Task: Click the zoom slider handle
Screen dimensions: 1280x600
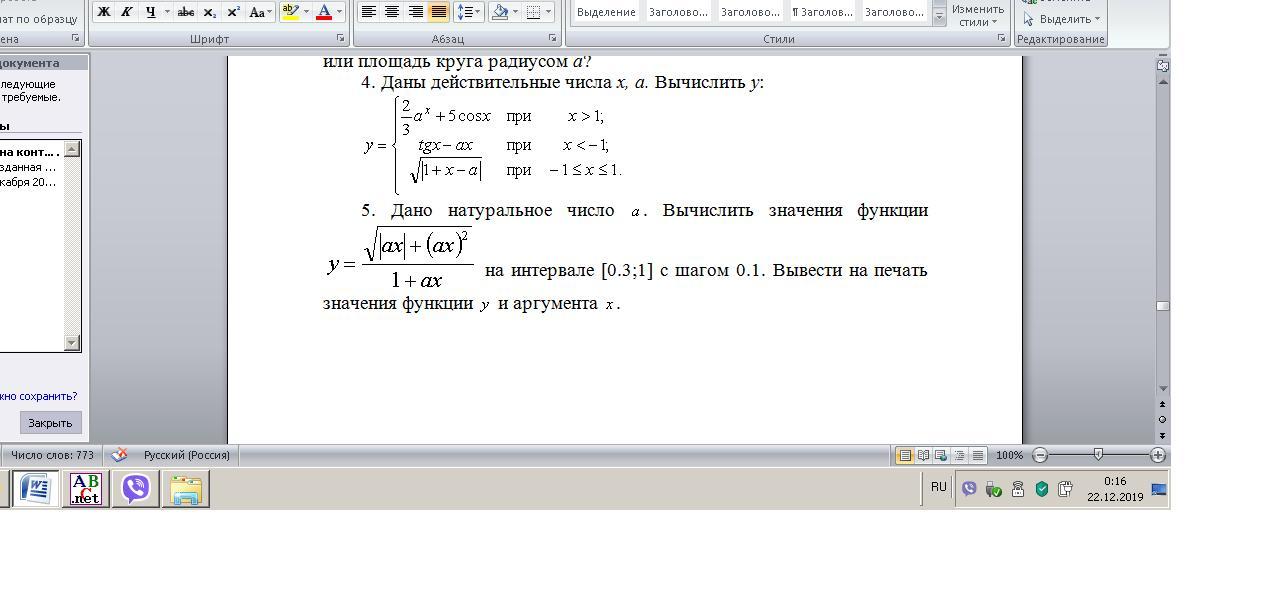Action: pyautogui.click(x=1098, y=455)
